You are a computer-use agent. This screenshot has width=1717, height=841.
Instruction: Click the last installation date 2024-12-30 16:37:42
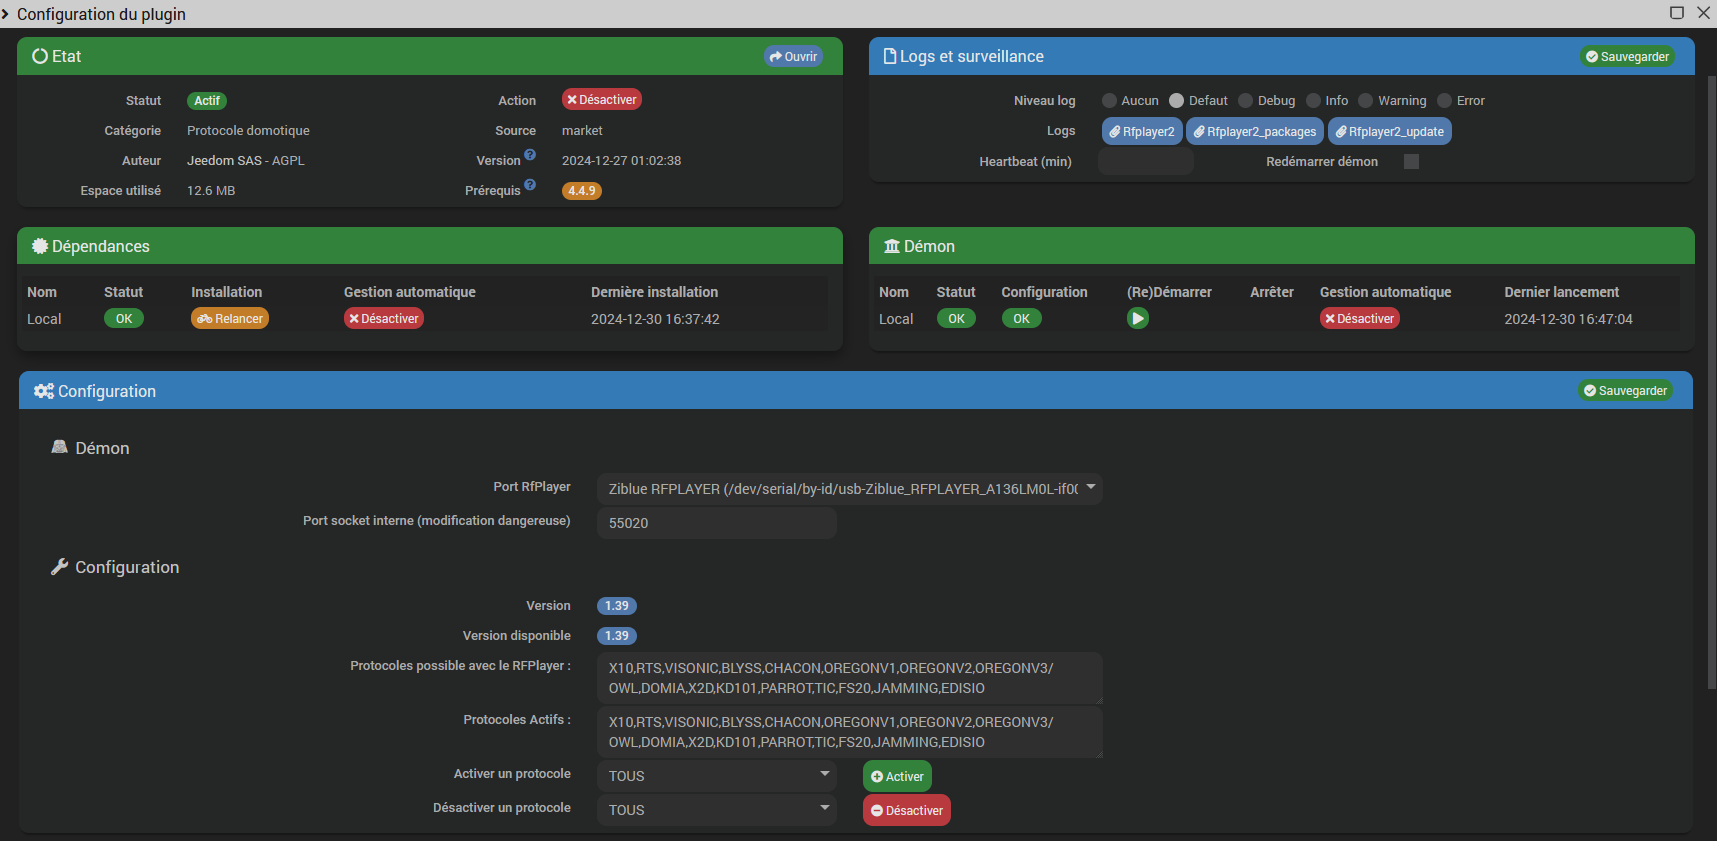tap(655, 319)
